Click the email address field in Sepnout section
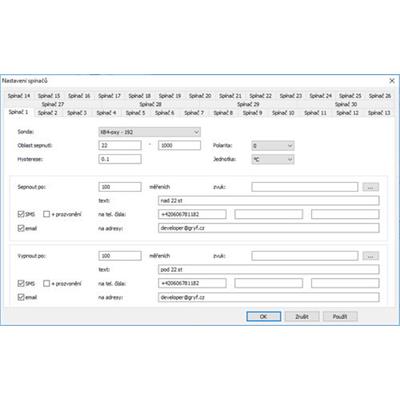The height and width of the screenshot is (400, 400). click(x=269, y=228)
